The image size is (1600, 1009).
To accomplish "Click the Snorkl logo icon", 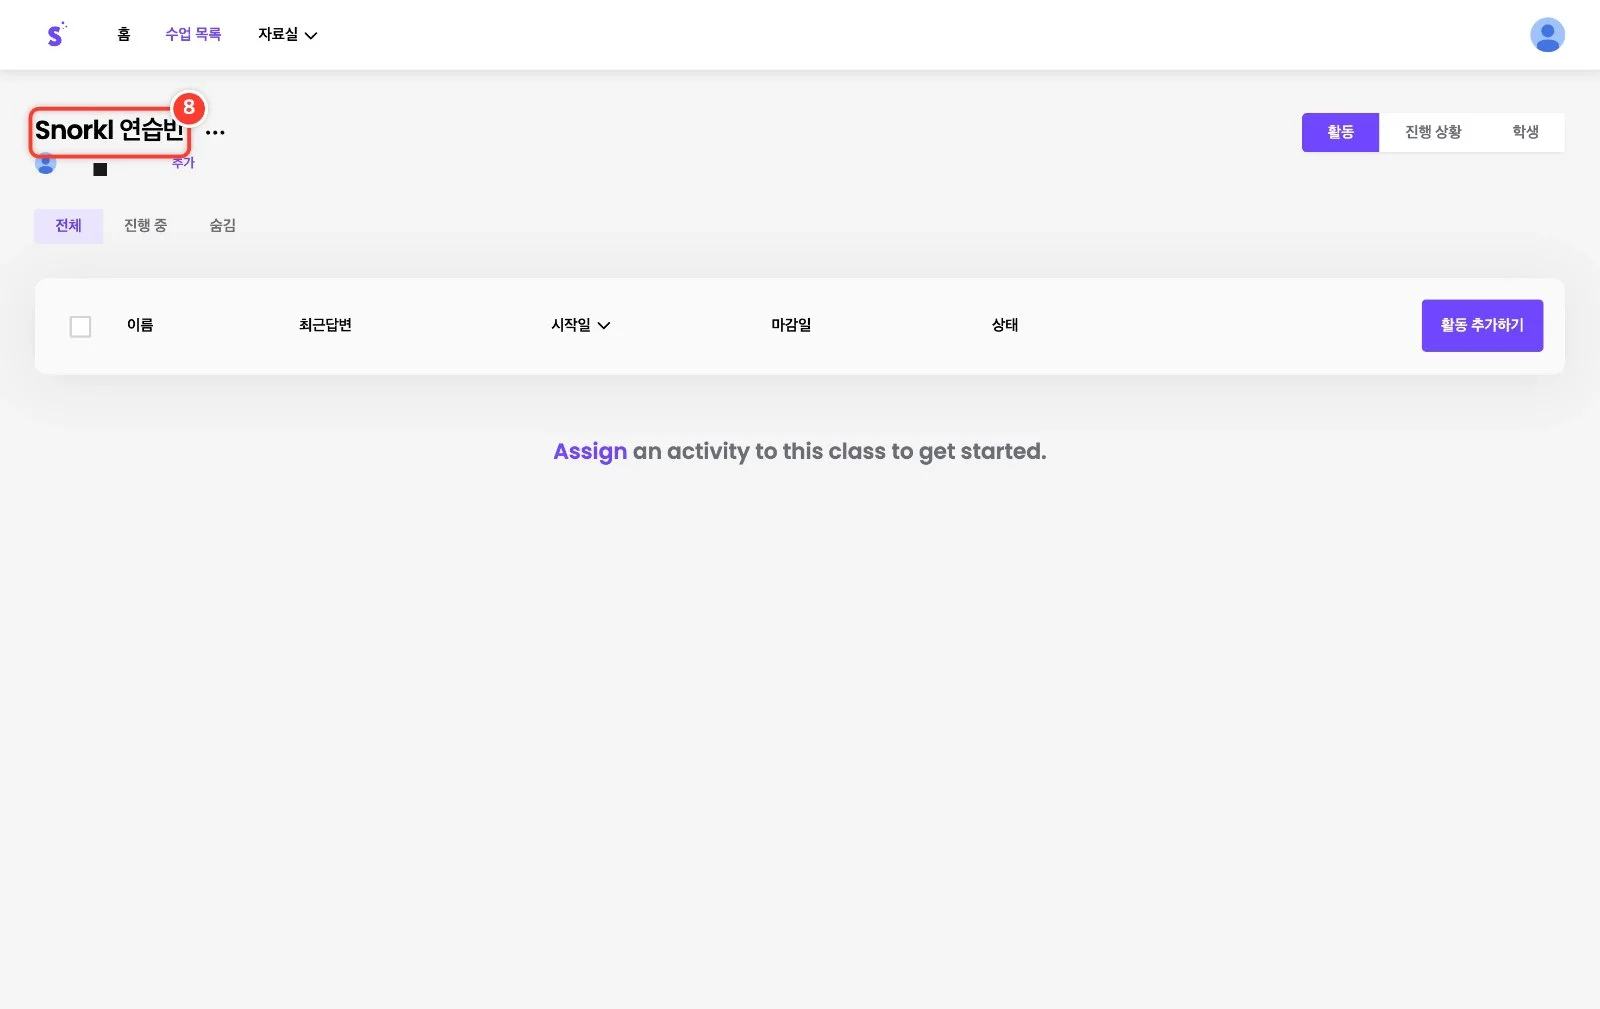I will click(57, 34).
